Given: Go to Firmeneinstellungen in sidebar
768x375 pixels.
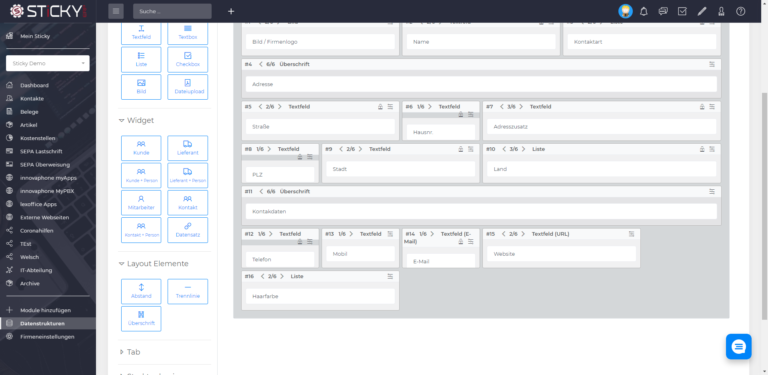Looking at the screenshot, I should 47,337.
